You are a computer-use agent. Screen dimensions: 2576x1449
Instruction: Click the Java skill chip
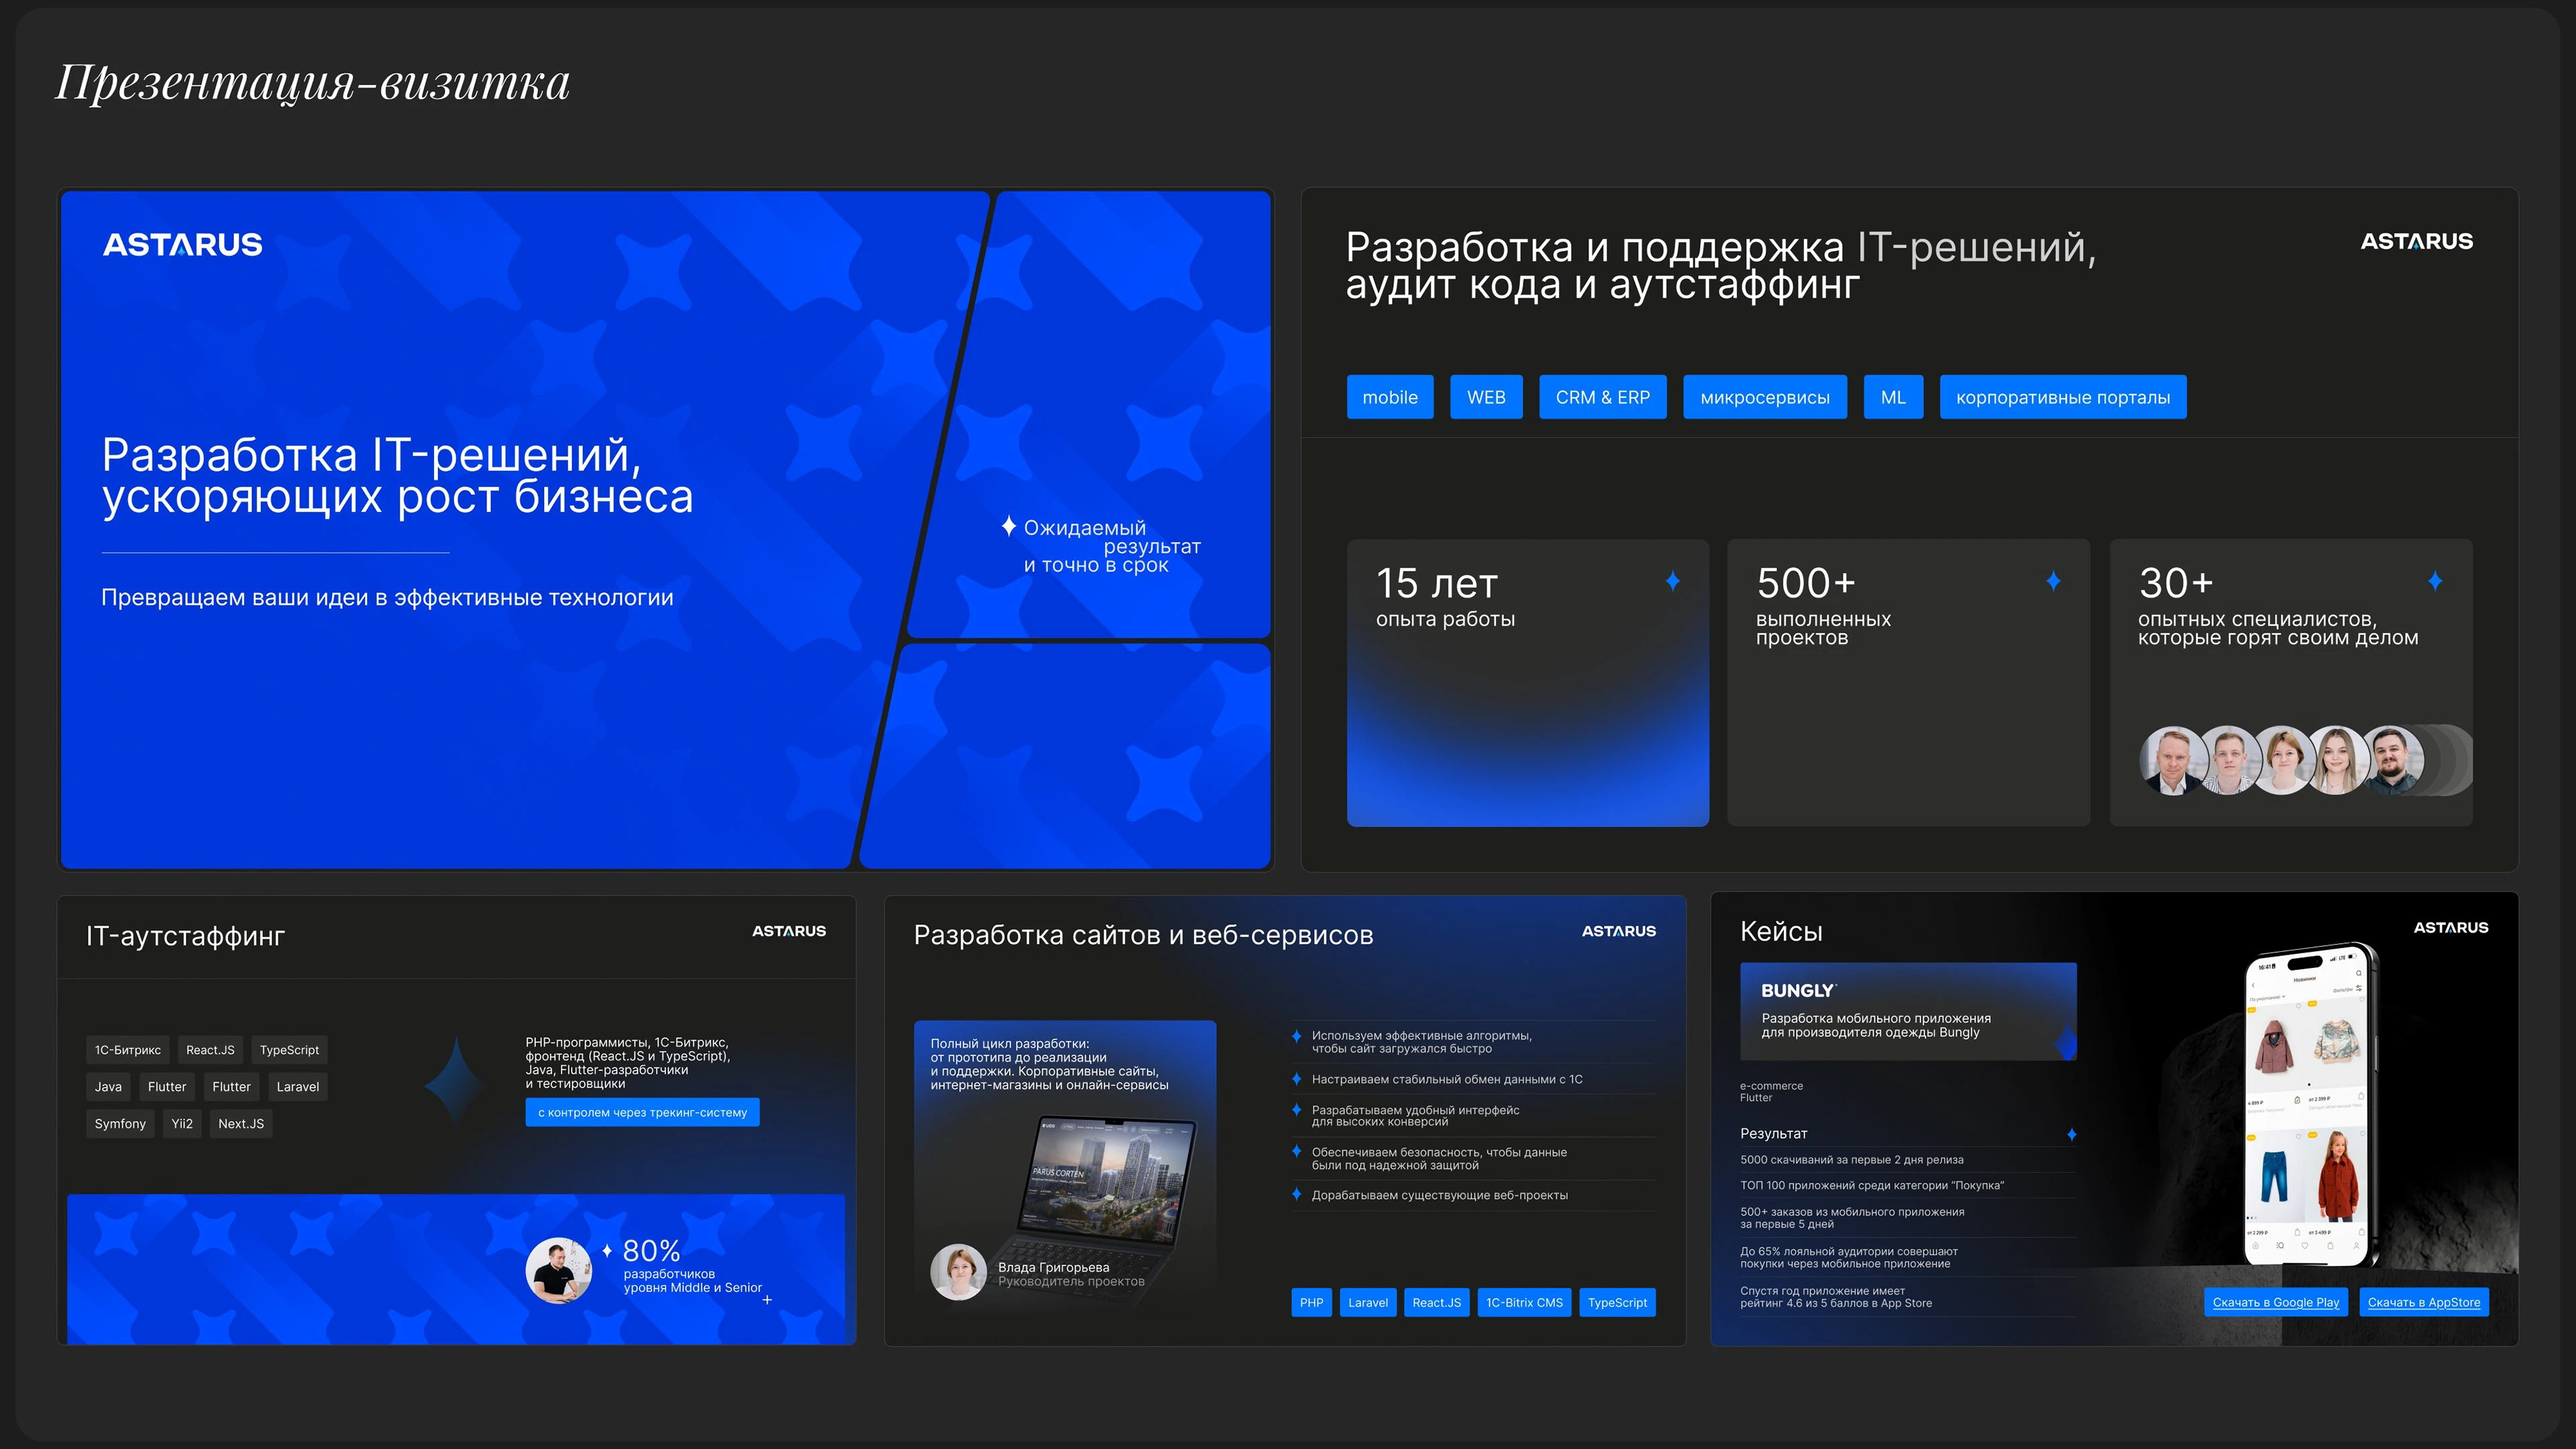click(108, 1087)
